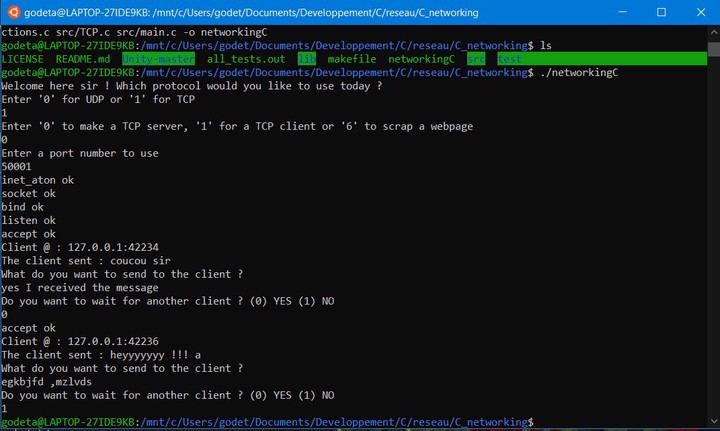Click 'listen ok' line
This screenshot has height=431, width=720.
click(28, 220)
